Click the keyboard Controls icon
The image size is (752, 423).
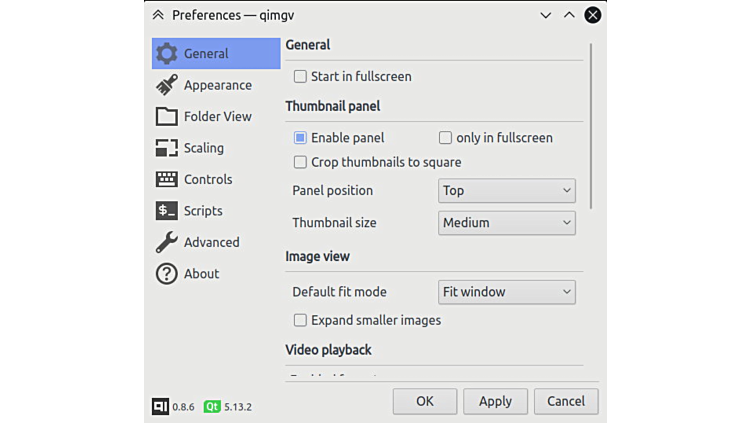point(167,180)
